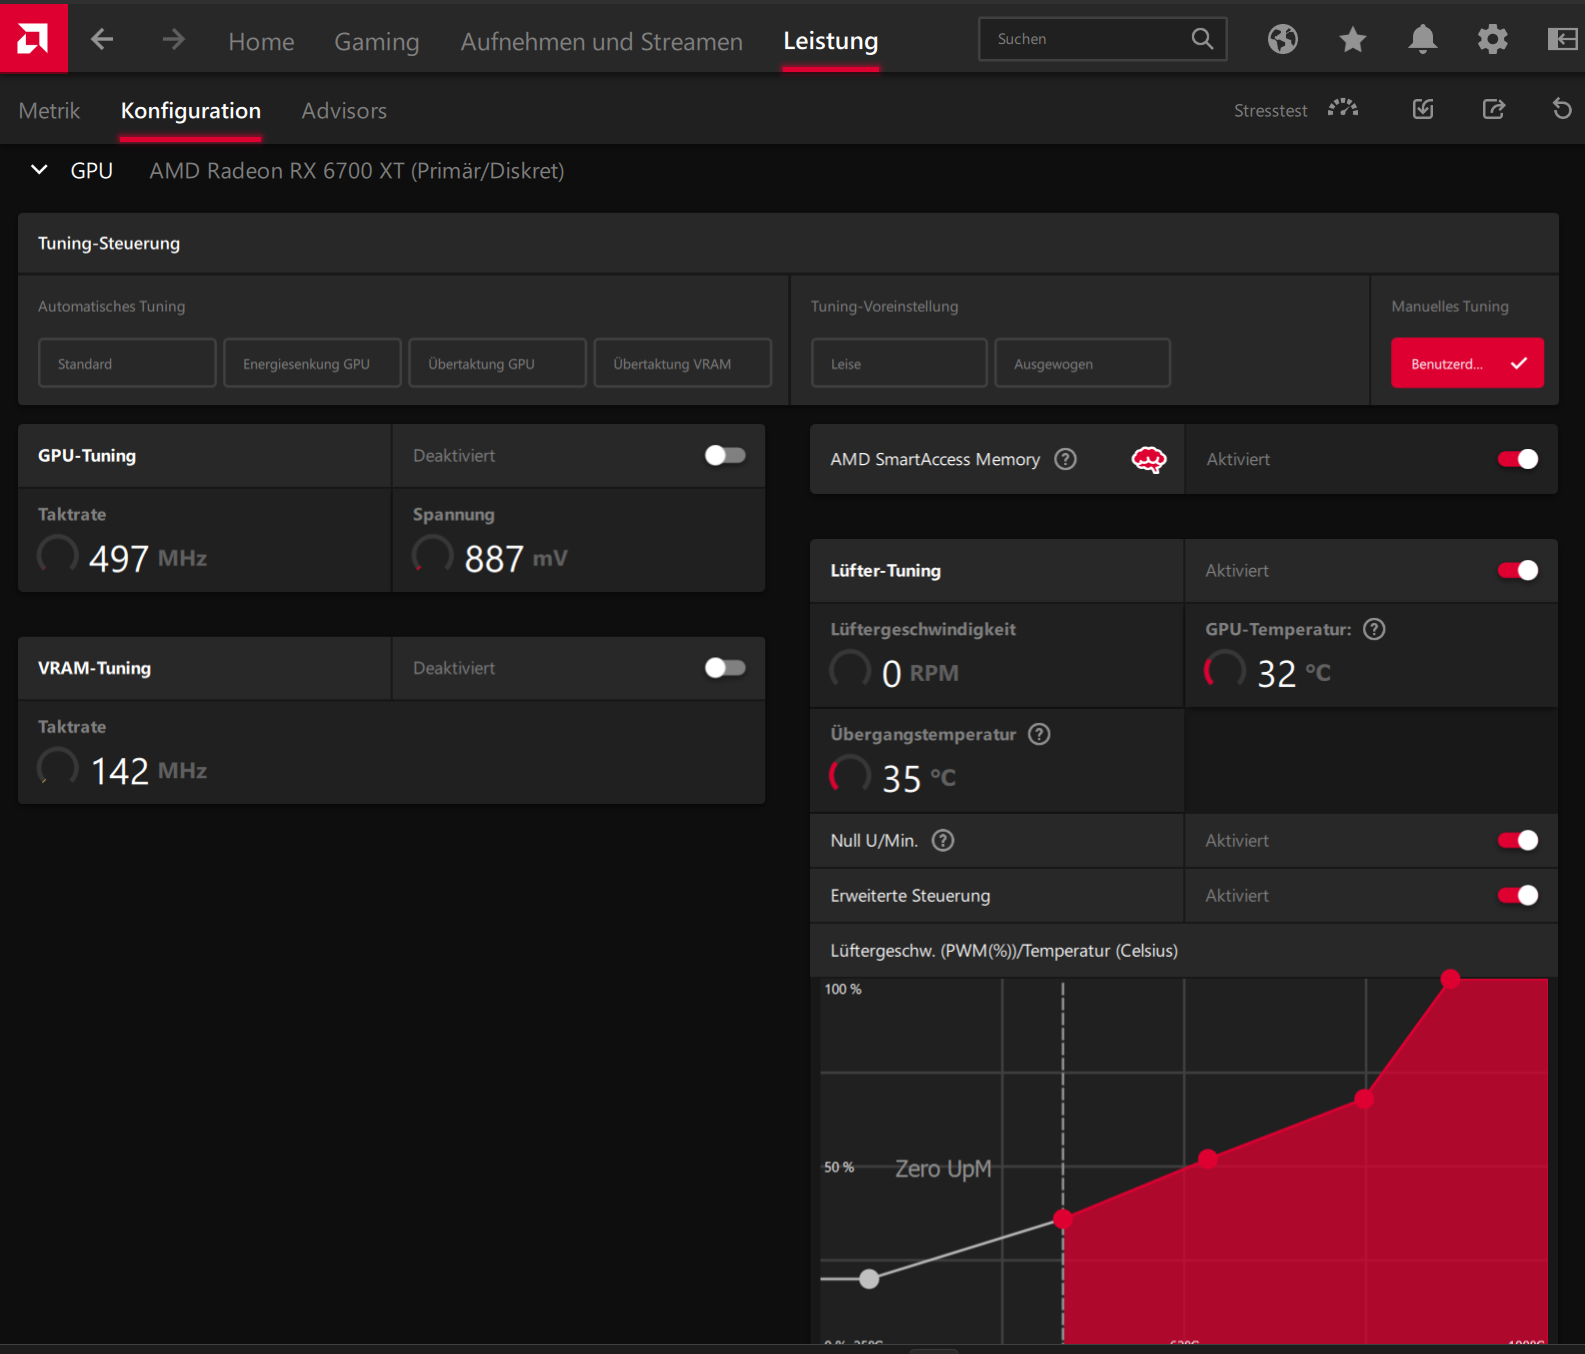Select Übertaktung VRAM preset

(x=682, y=363)
